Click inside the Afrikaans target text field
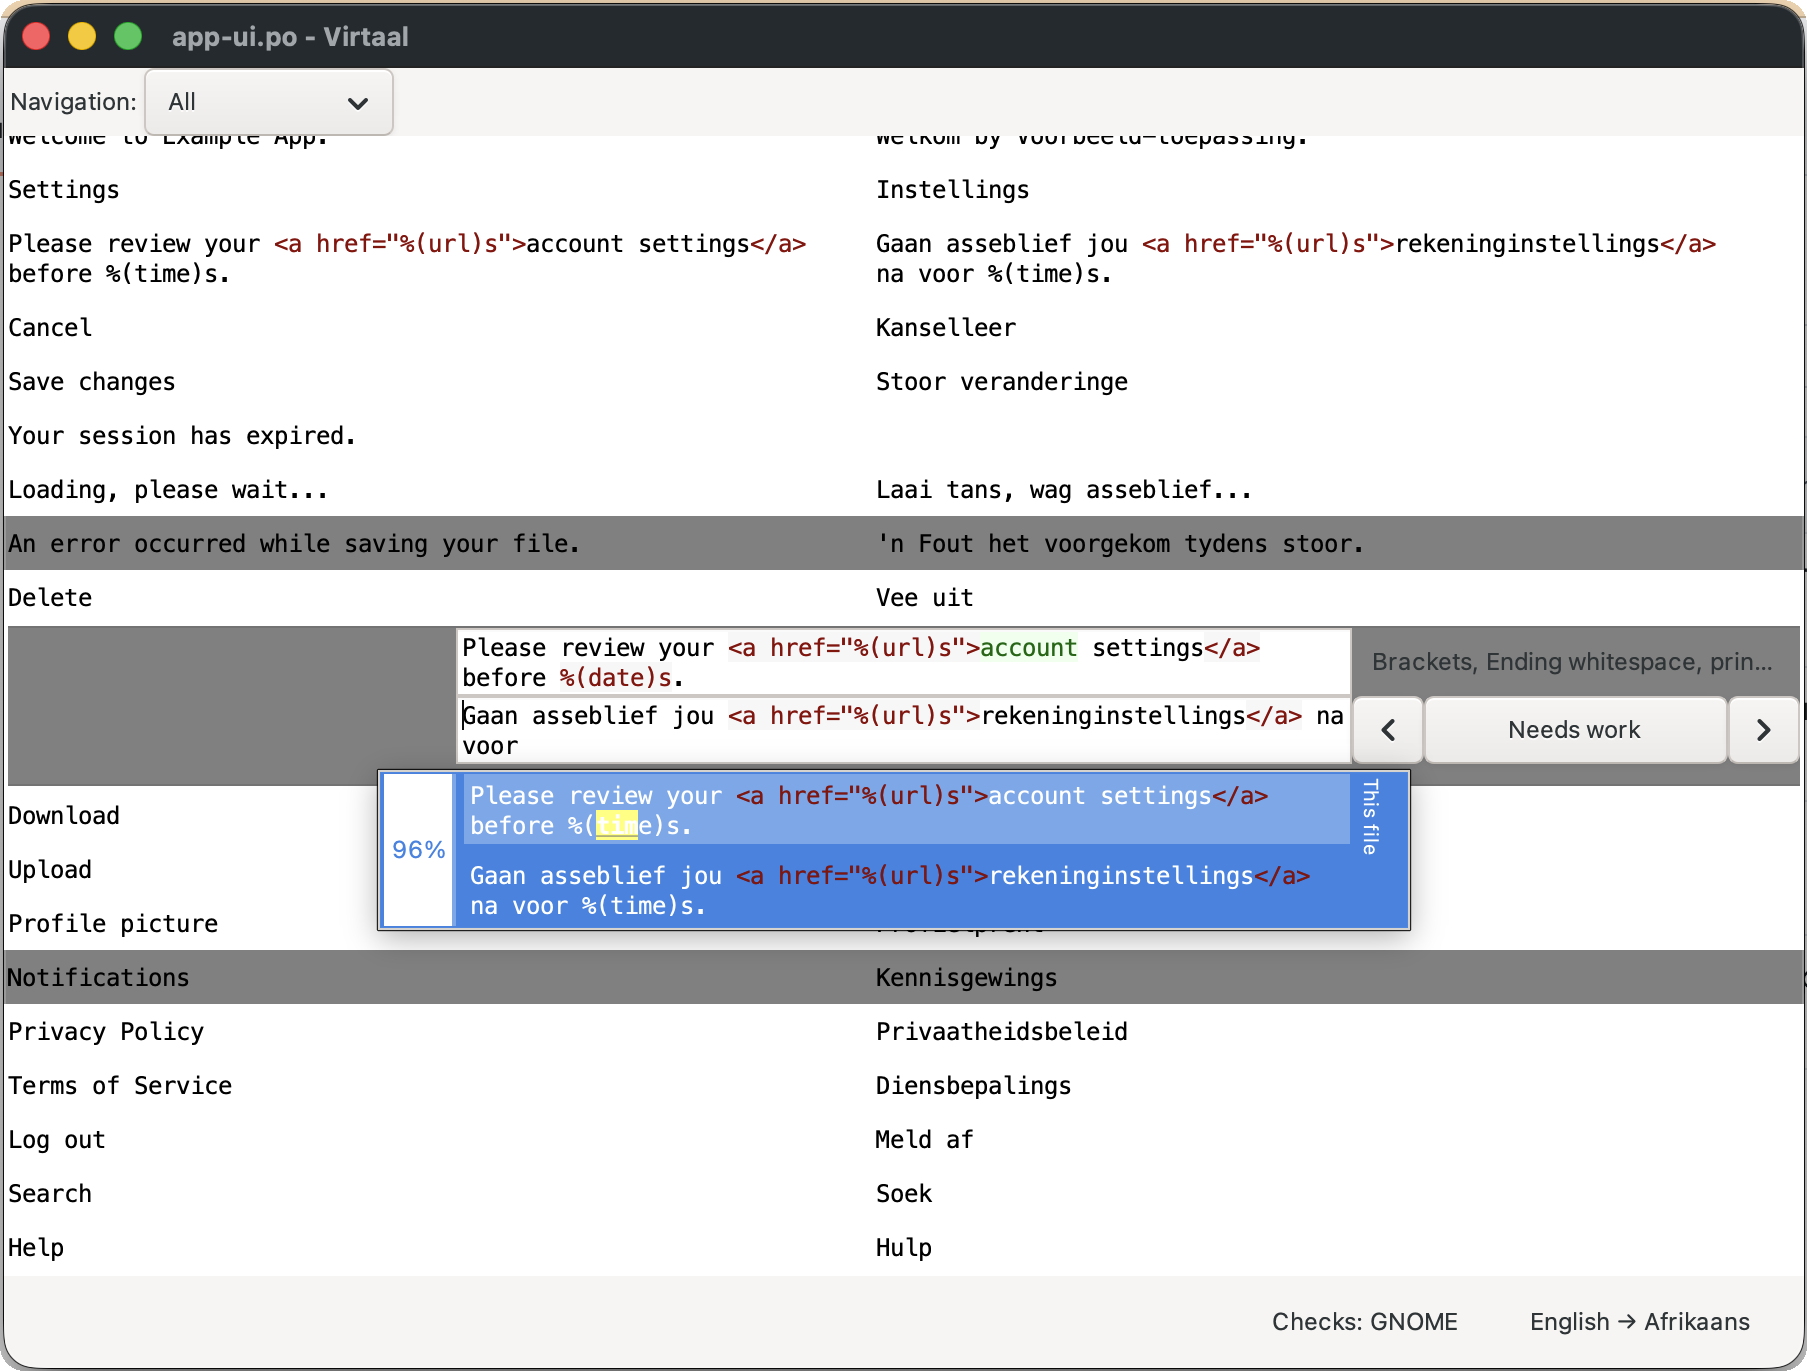1807x1371 pixels. (x=904, y=731)
